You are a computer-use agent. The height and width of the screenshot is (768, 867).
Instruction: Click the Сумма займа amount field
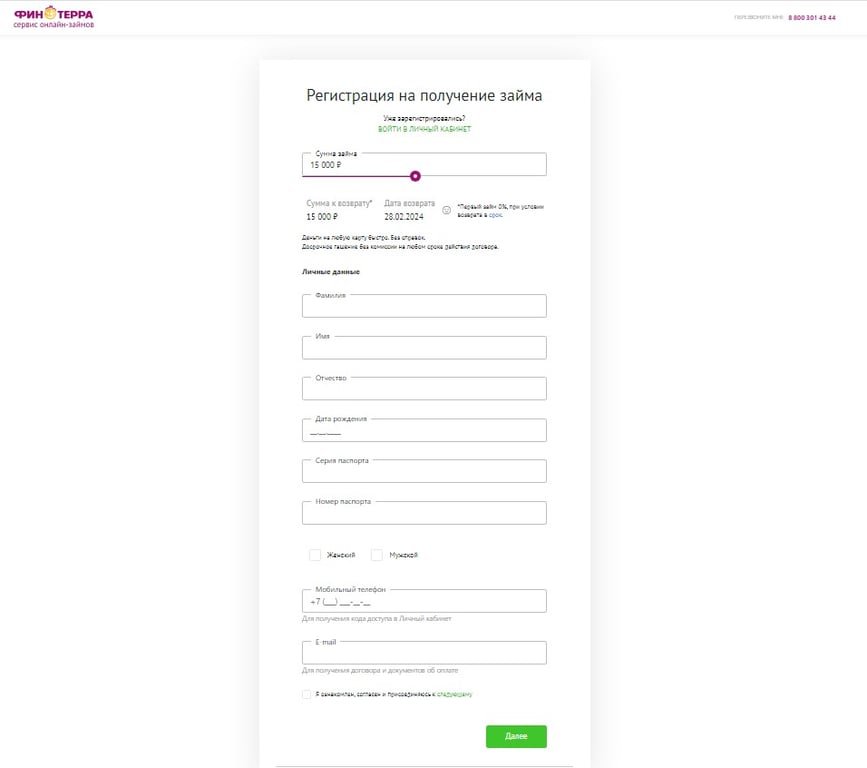pyautogui.click(x=424, y=164)
